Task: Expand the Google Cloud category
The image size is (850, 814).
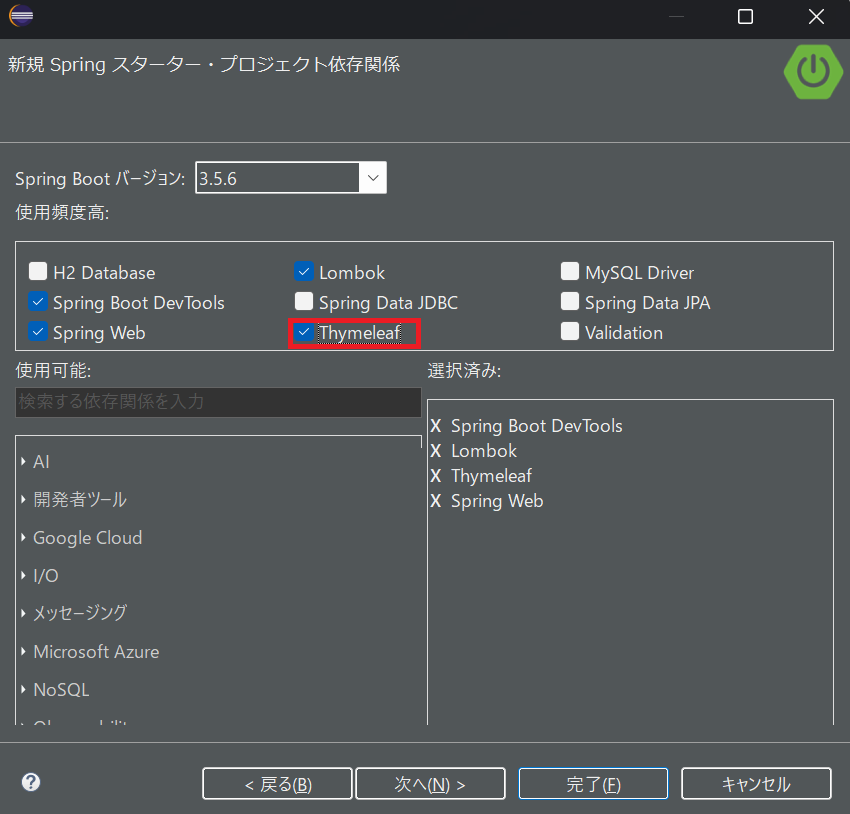Action: [x=23, y=538]
